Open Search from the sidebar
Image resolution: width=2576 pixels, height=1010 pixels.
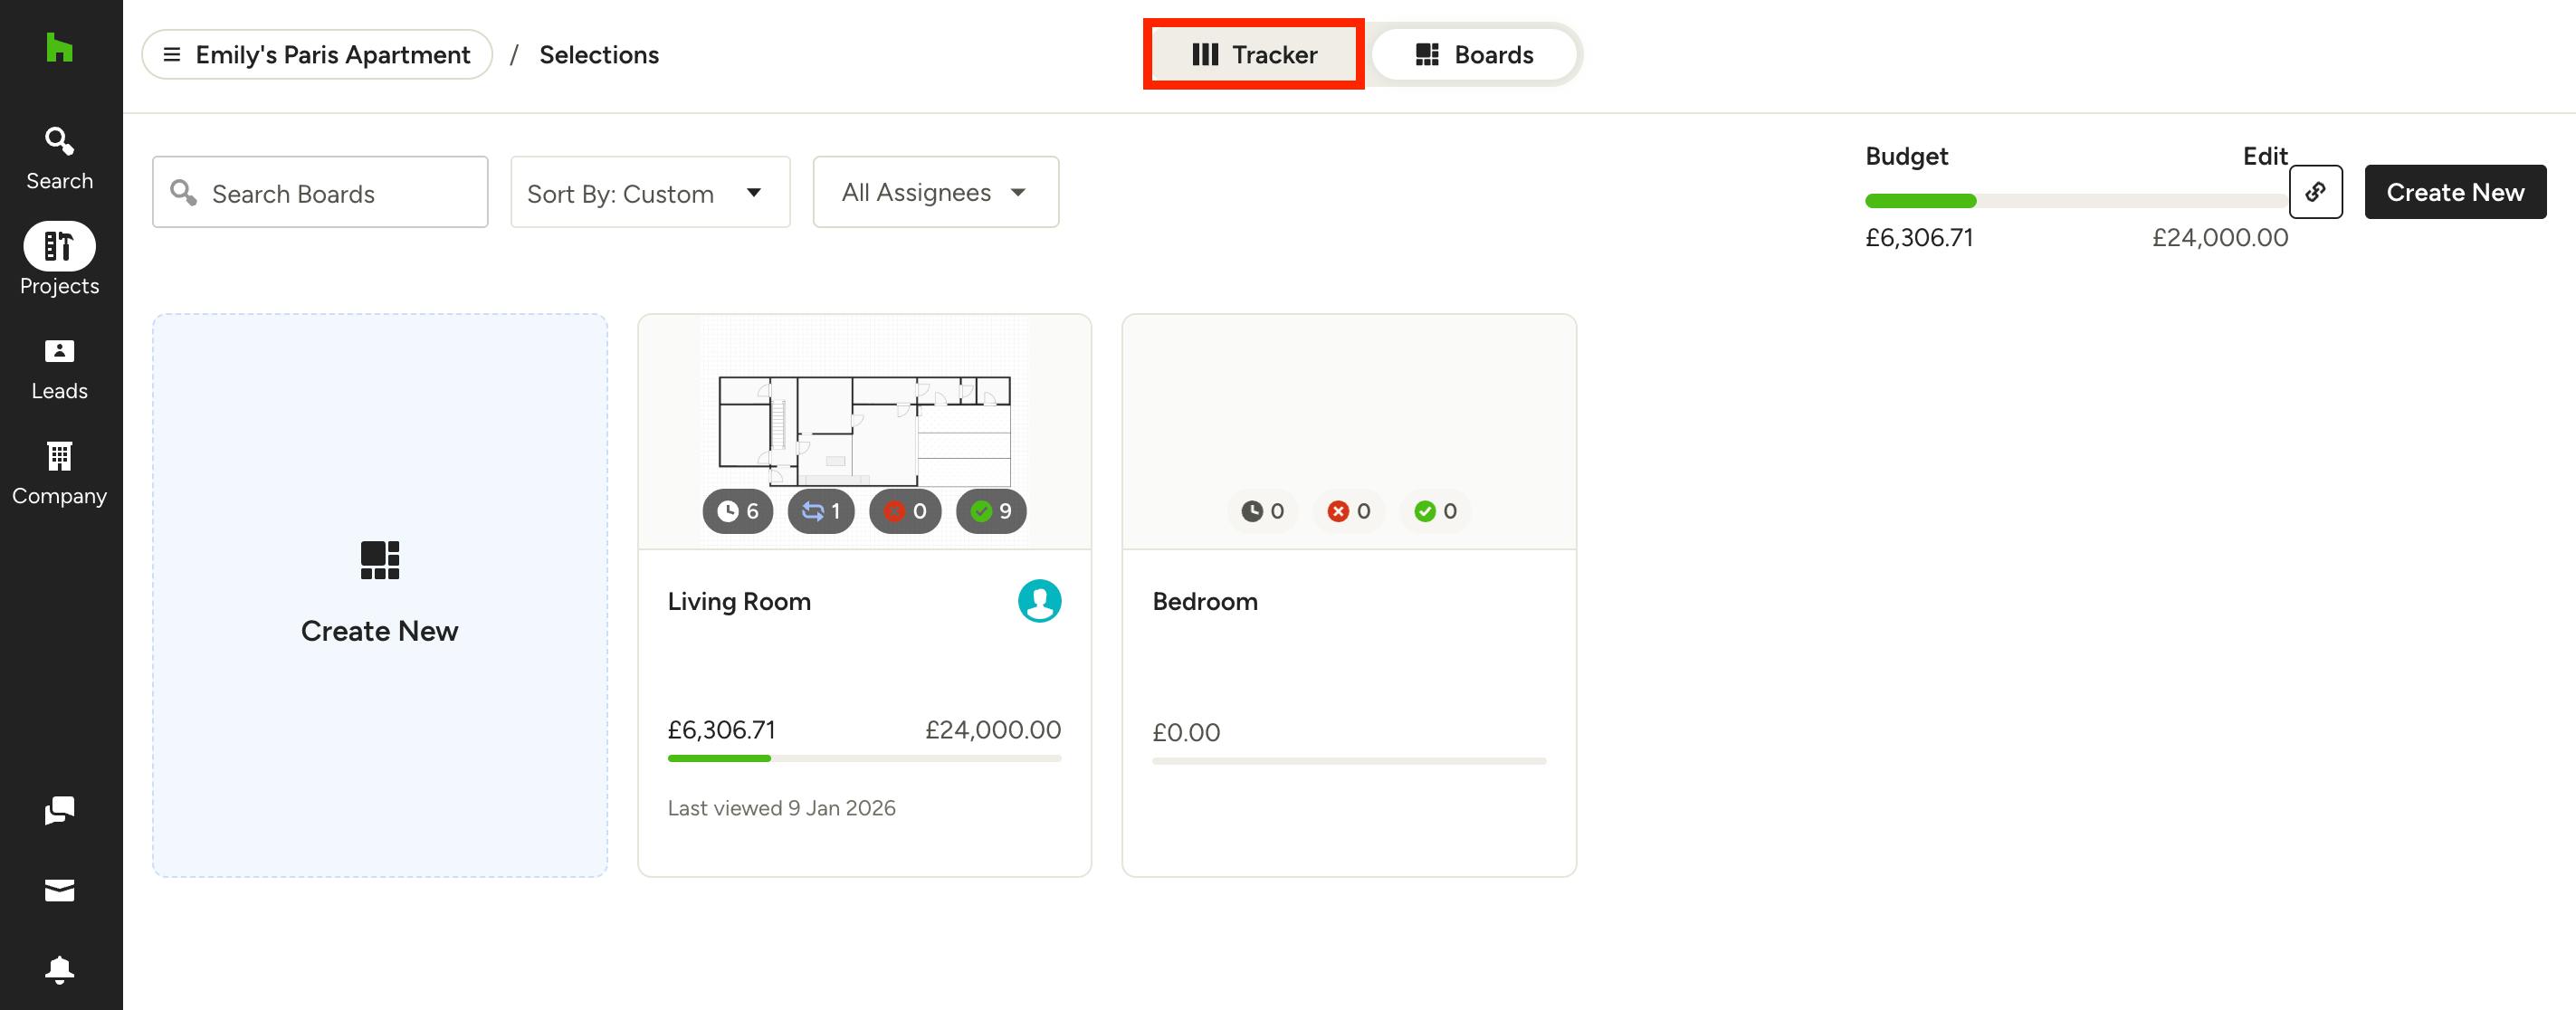pyautogui.click(x=59, y=158)
